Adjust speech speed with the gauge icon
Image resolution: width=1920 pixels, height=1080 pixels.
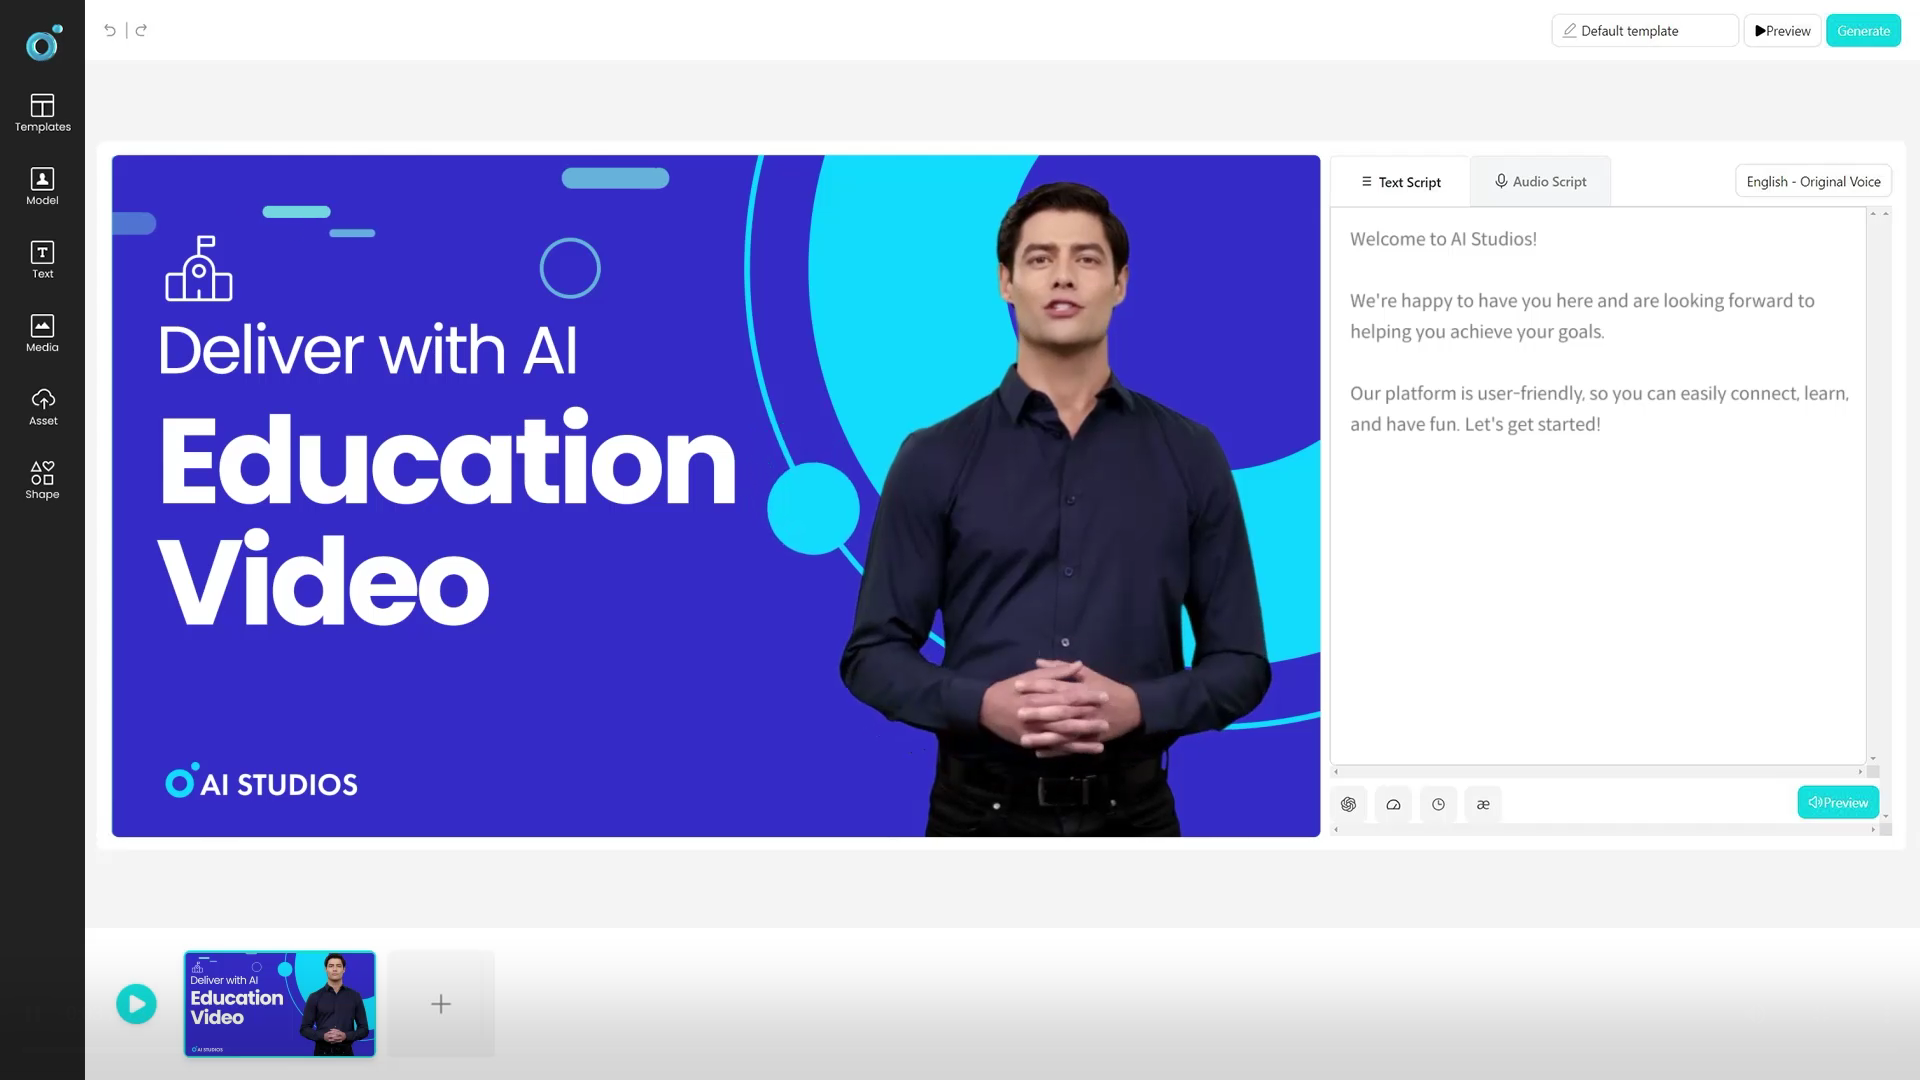(1393, 803)
